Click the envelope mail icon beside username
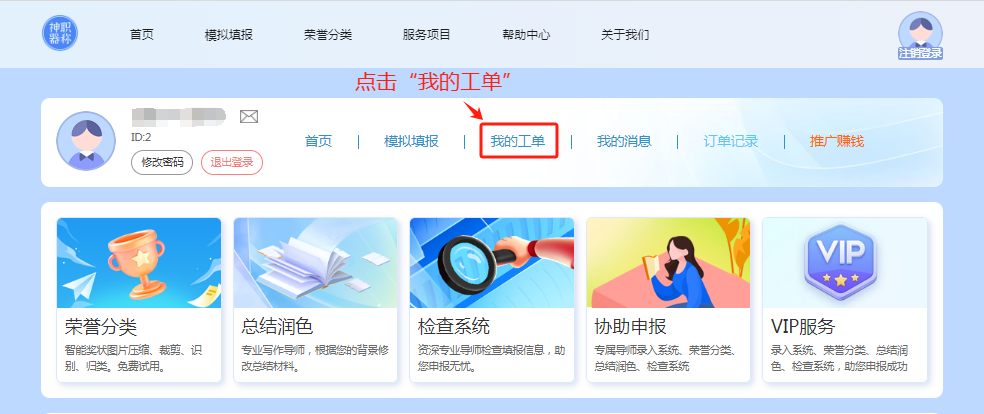 (249, 117)
